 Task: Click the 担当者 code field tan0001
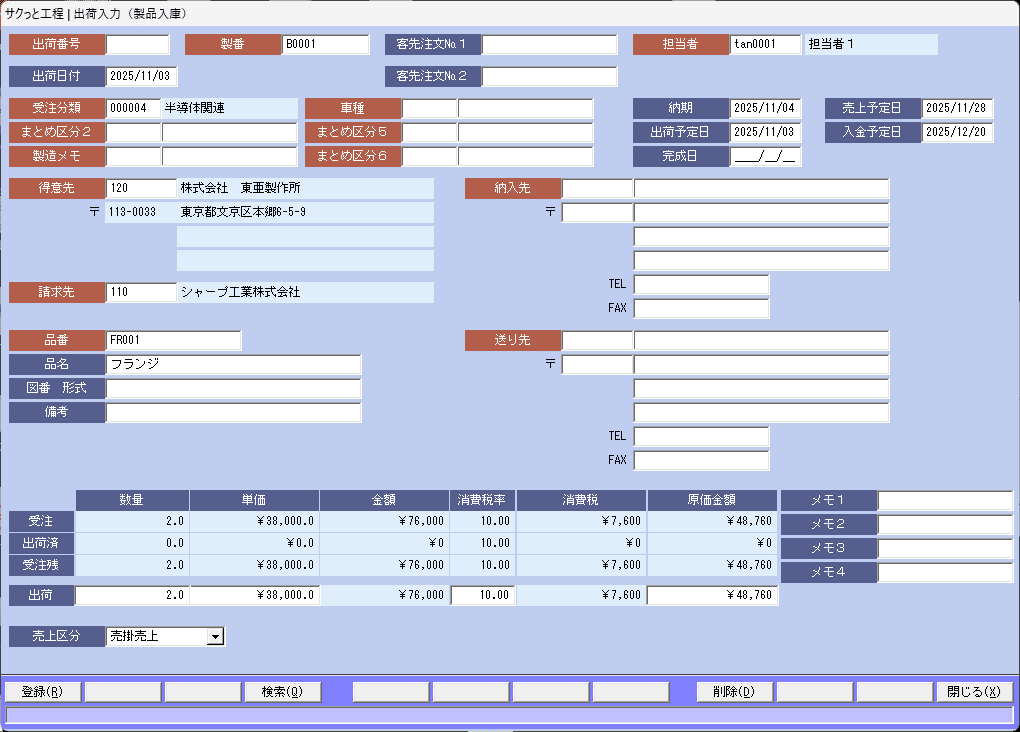click(x=765, y=44)
